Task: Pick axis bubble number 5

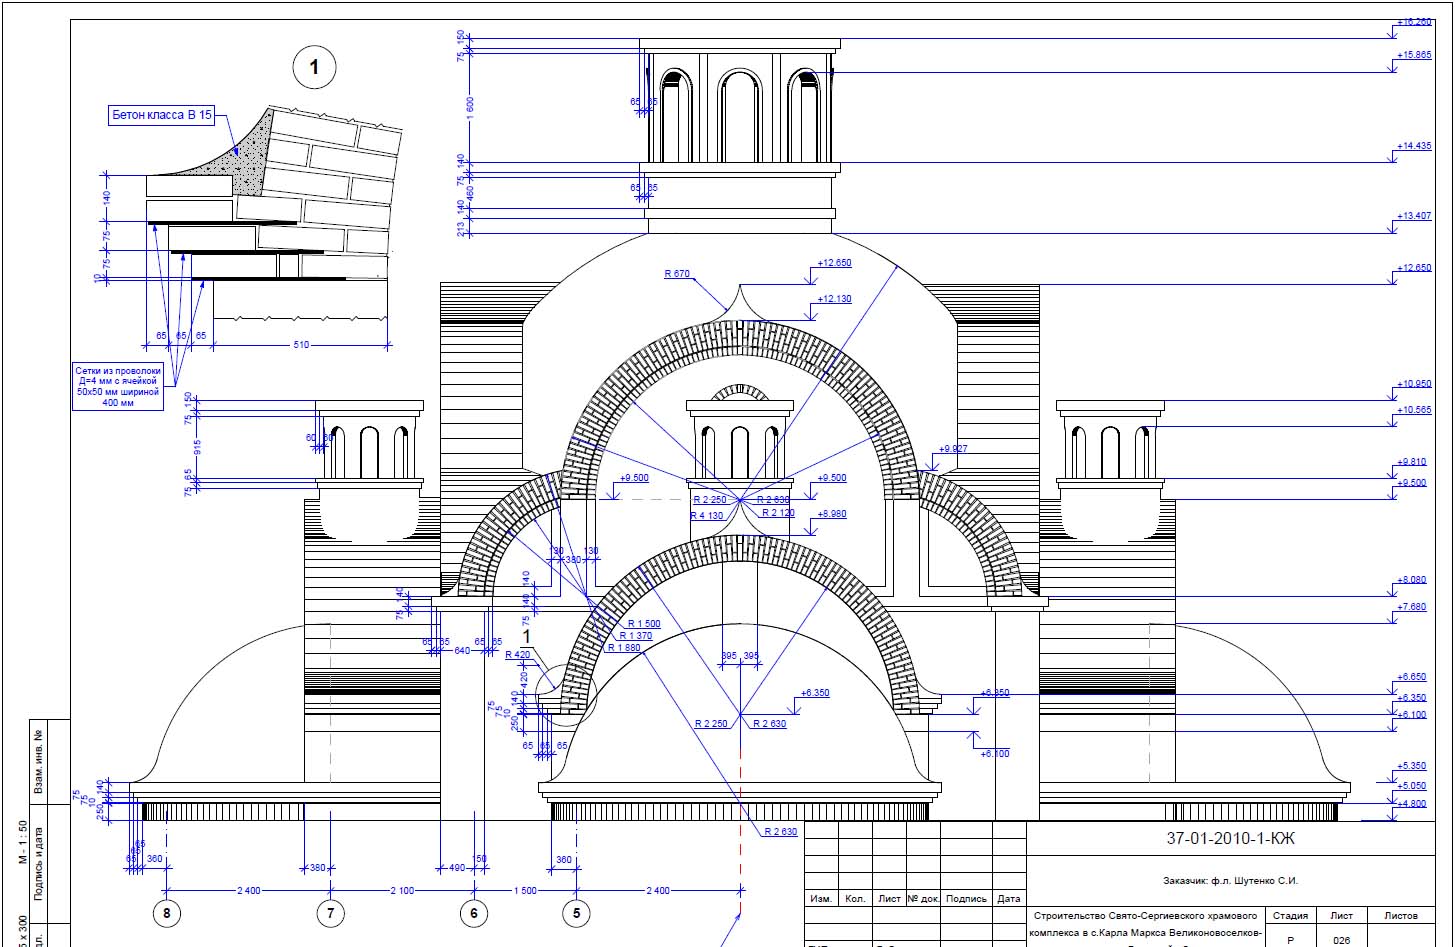Action: [x=576, y=913]
